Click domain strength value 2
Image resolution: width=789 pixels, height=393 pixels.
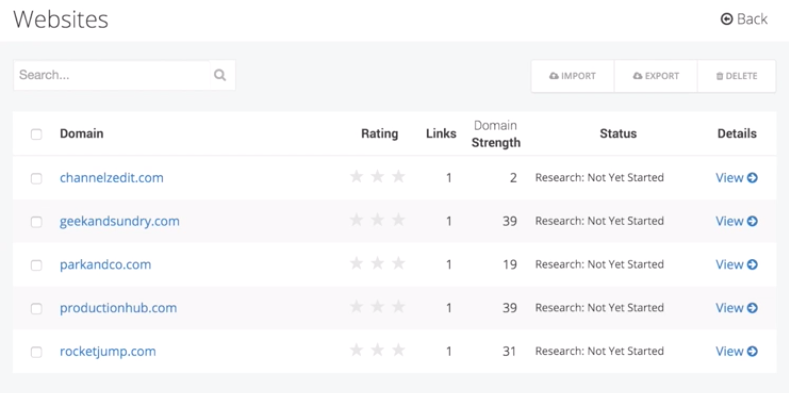[513, 178]
